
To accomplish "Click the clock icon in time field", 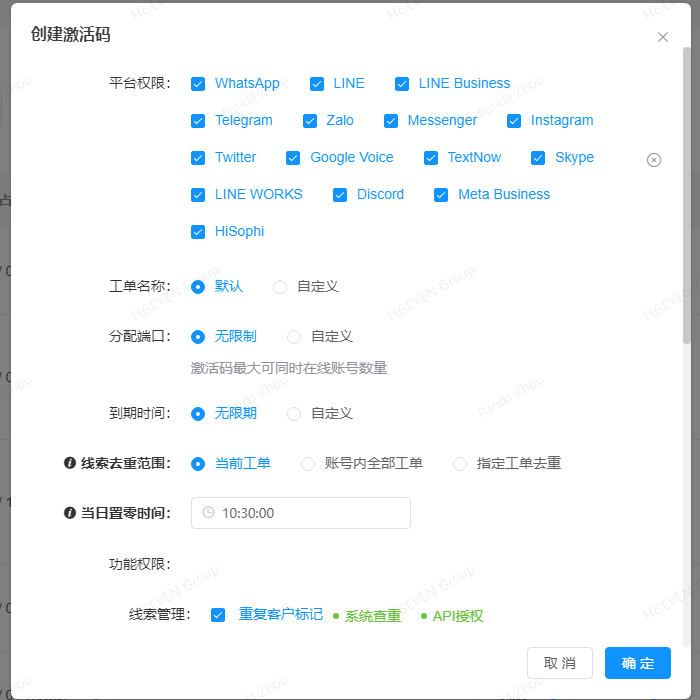I will (208, 512).
